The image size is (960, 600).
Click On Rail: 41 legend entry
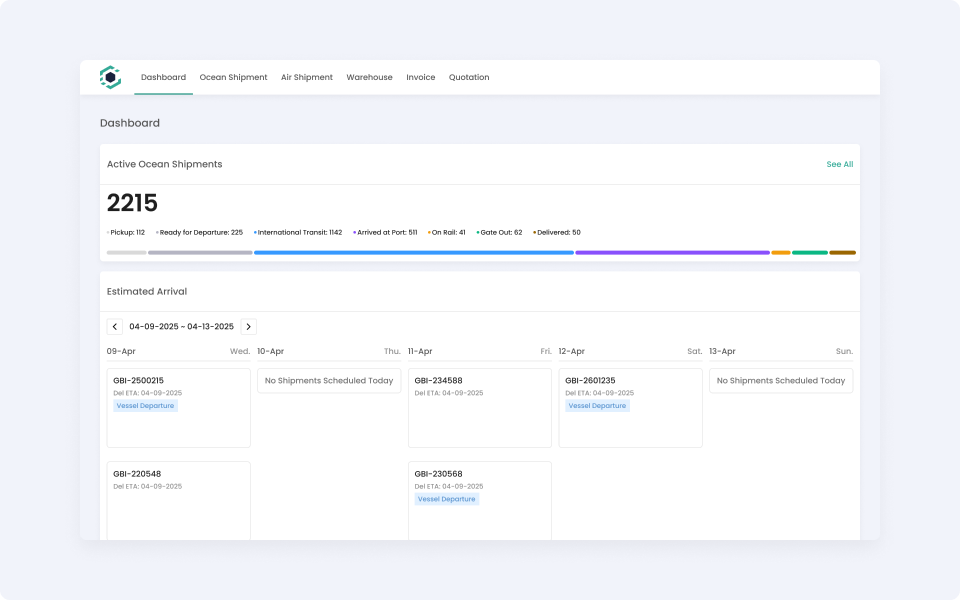click(x=447, y=233)
